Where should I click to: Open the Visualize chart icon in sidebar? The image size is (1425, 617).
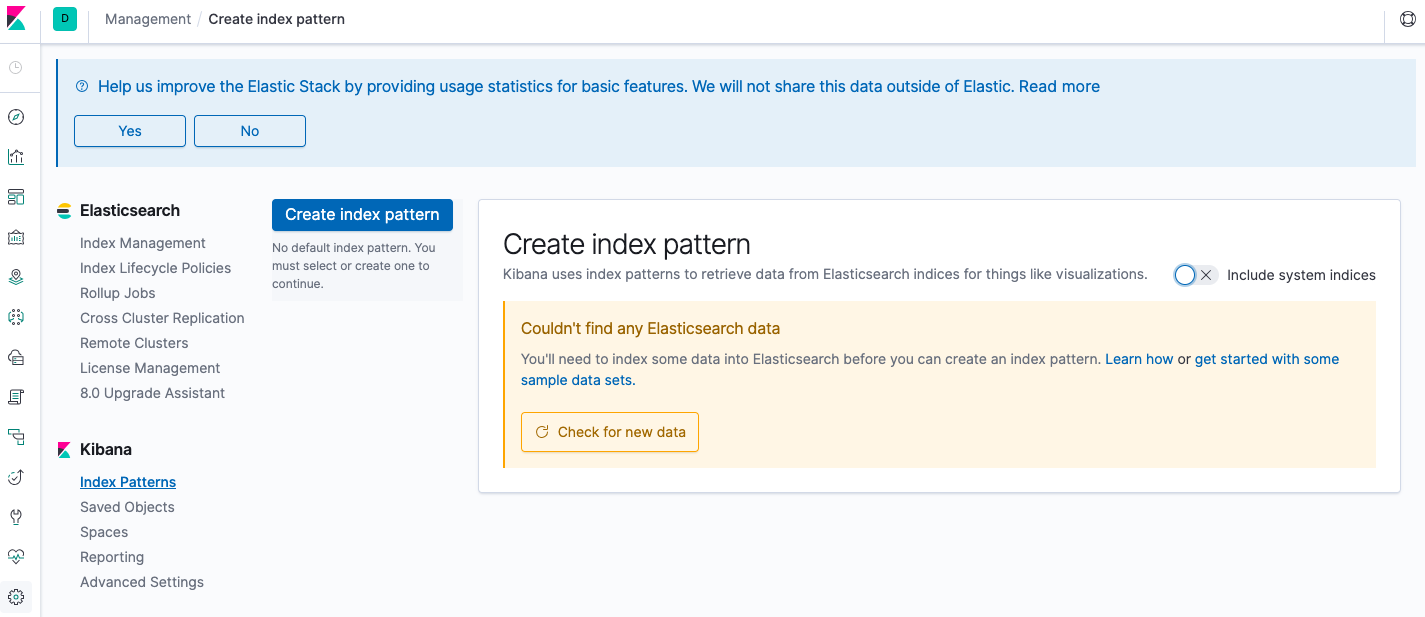[x=16, y=157]
